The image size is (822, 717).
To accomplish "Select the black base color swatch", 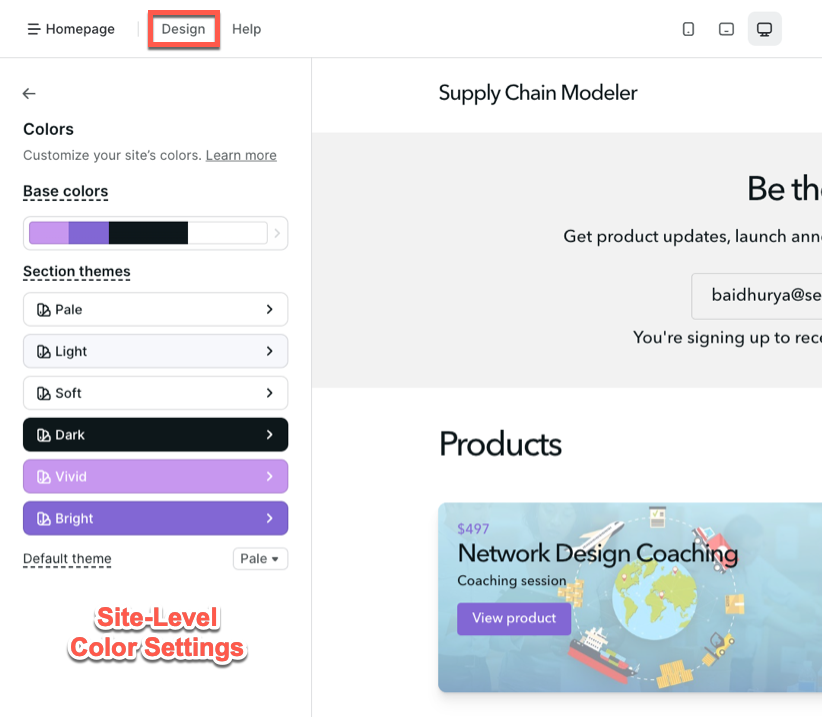I will point(148,233).
